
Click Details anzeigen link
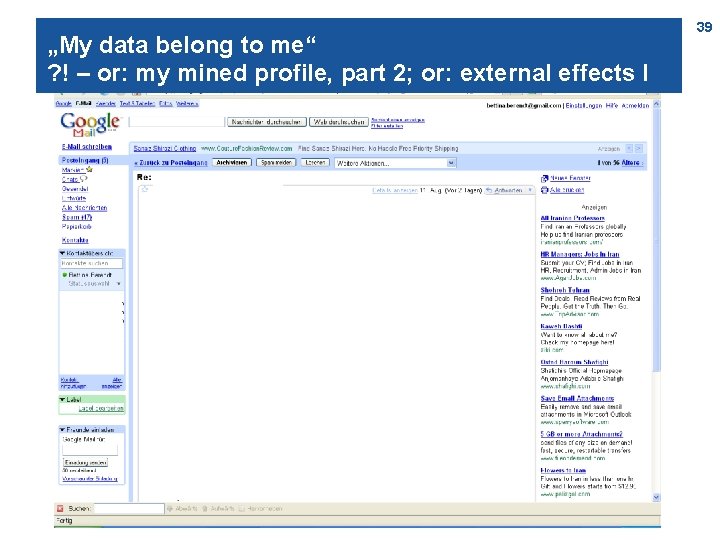394,190
